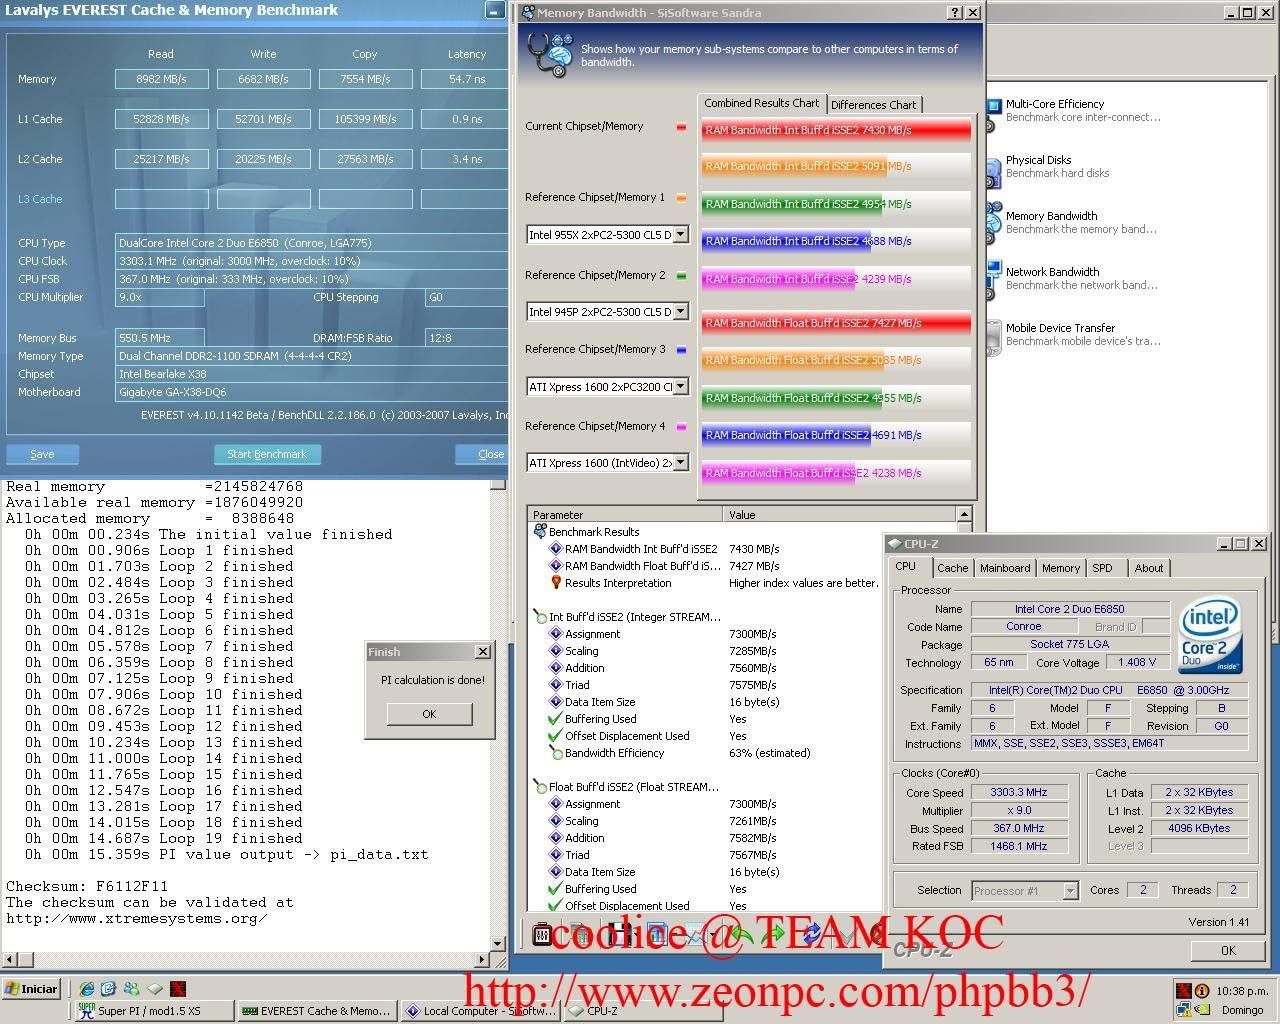The width and height of the screenshot is (1280, 1024).
Task: Click the Value column header in Sandra results
Action: point(839,515)
